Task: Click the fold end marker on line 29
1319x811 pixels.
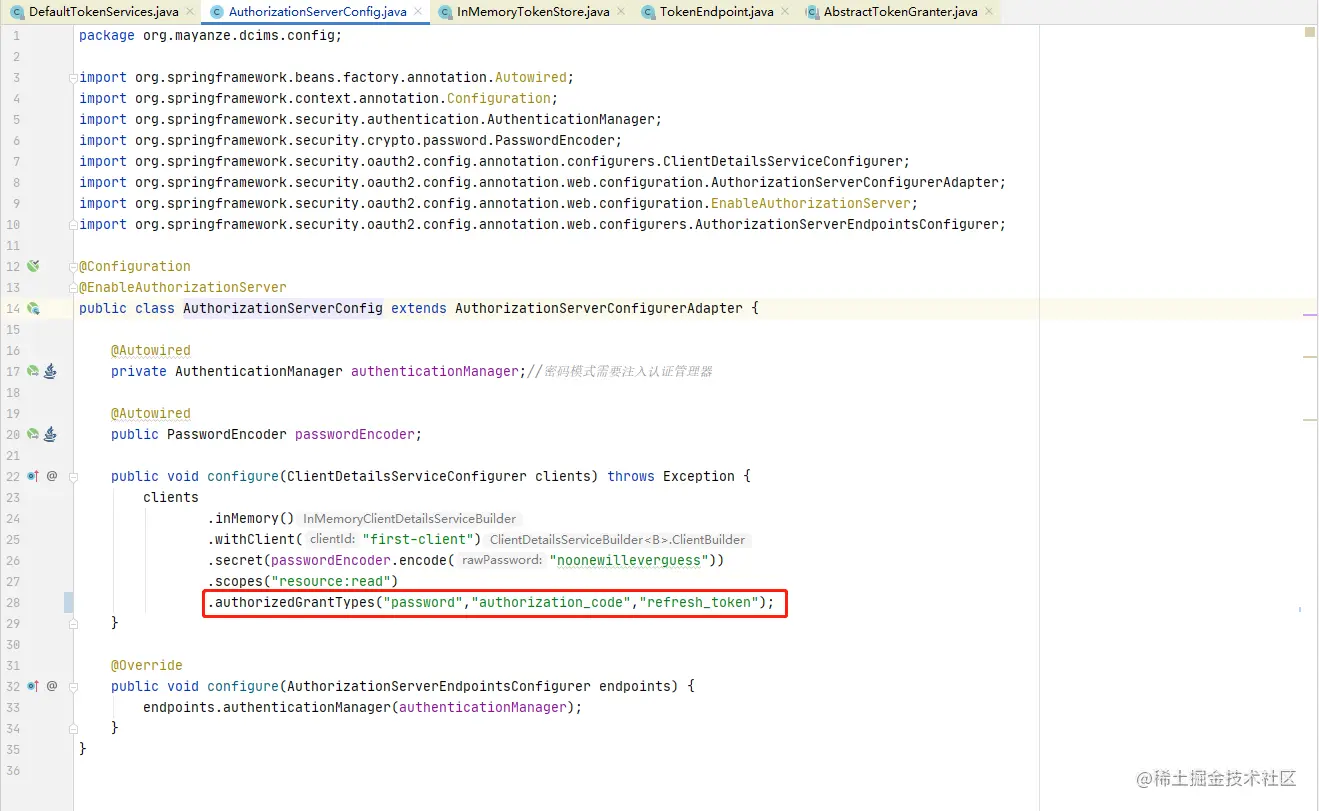Action: click(73, 623)
